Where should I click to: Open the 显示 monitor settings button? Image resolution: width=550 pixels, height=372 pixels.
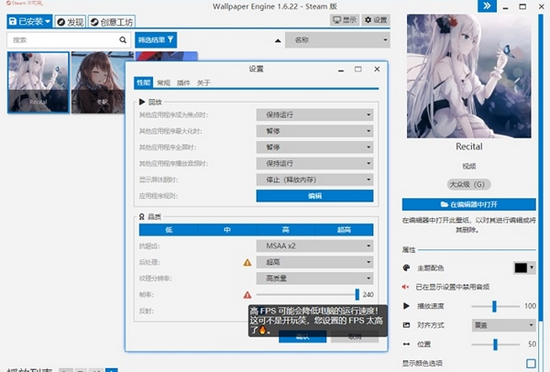coord(344,20)
